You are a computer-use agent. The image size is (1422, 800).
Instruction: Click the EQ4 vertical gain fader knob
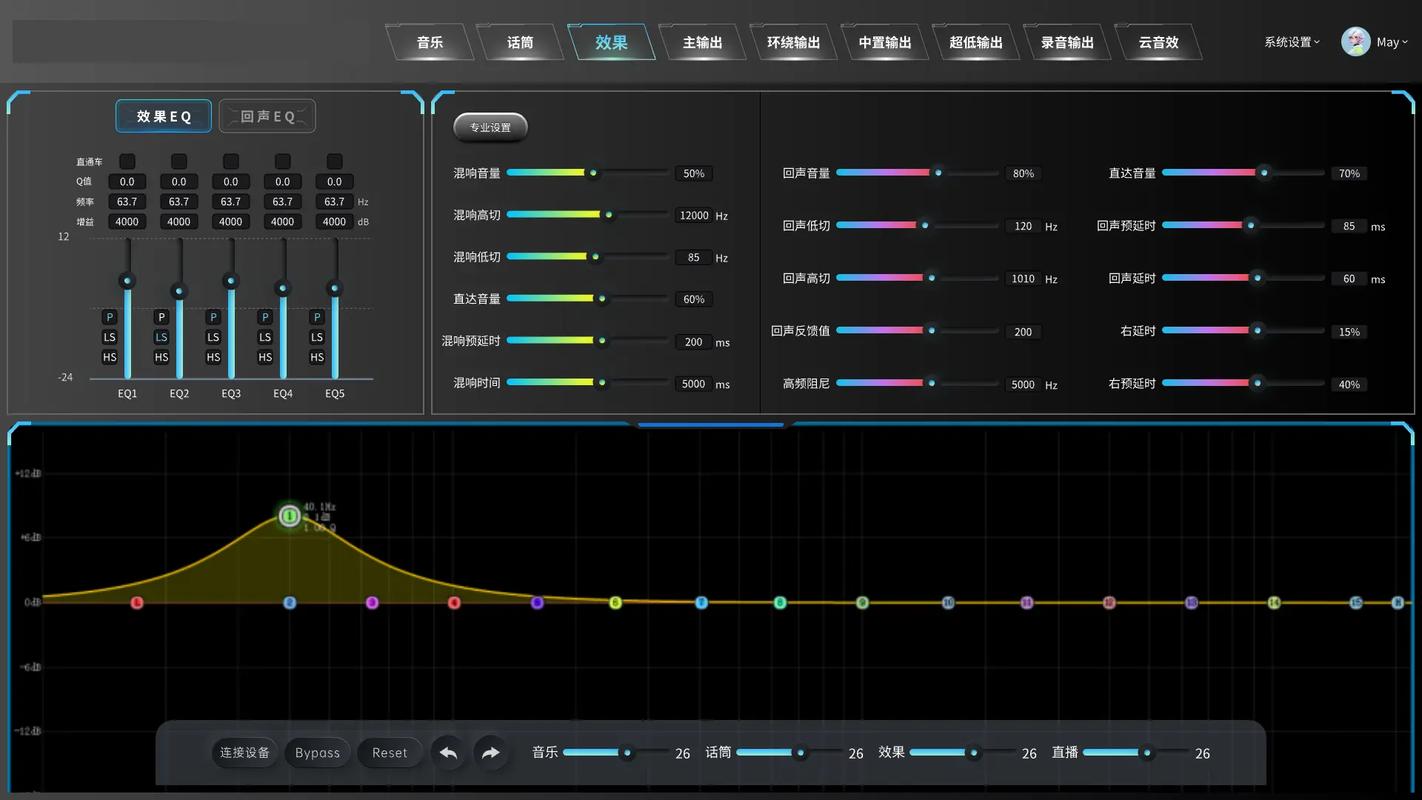click(283, 288)
